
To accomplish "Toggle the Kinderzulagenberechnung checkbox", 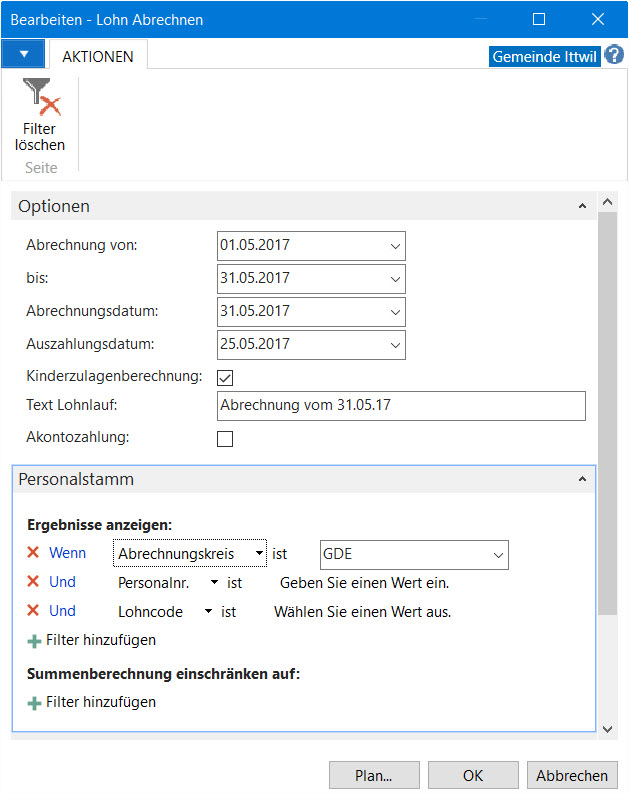I will pos(225,378).
